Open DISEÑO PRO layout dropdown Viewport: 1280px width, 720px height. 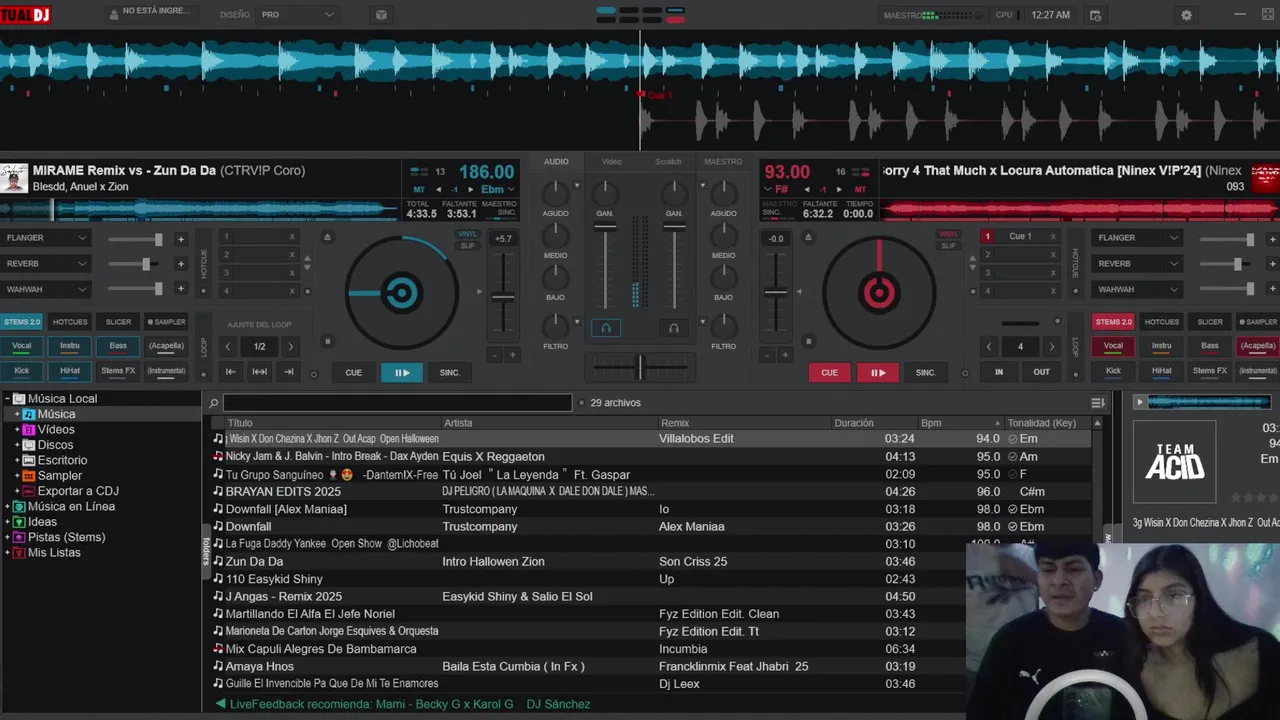coord(298,15)
